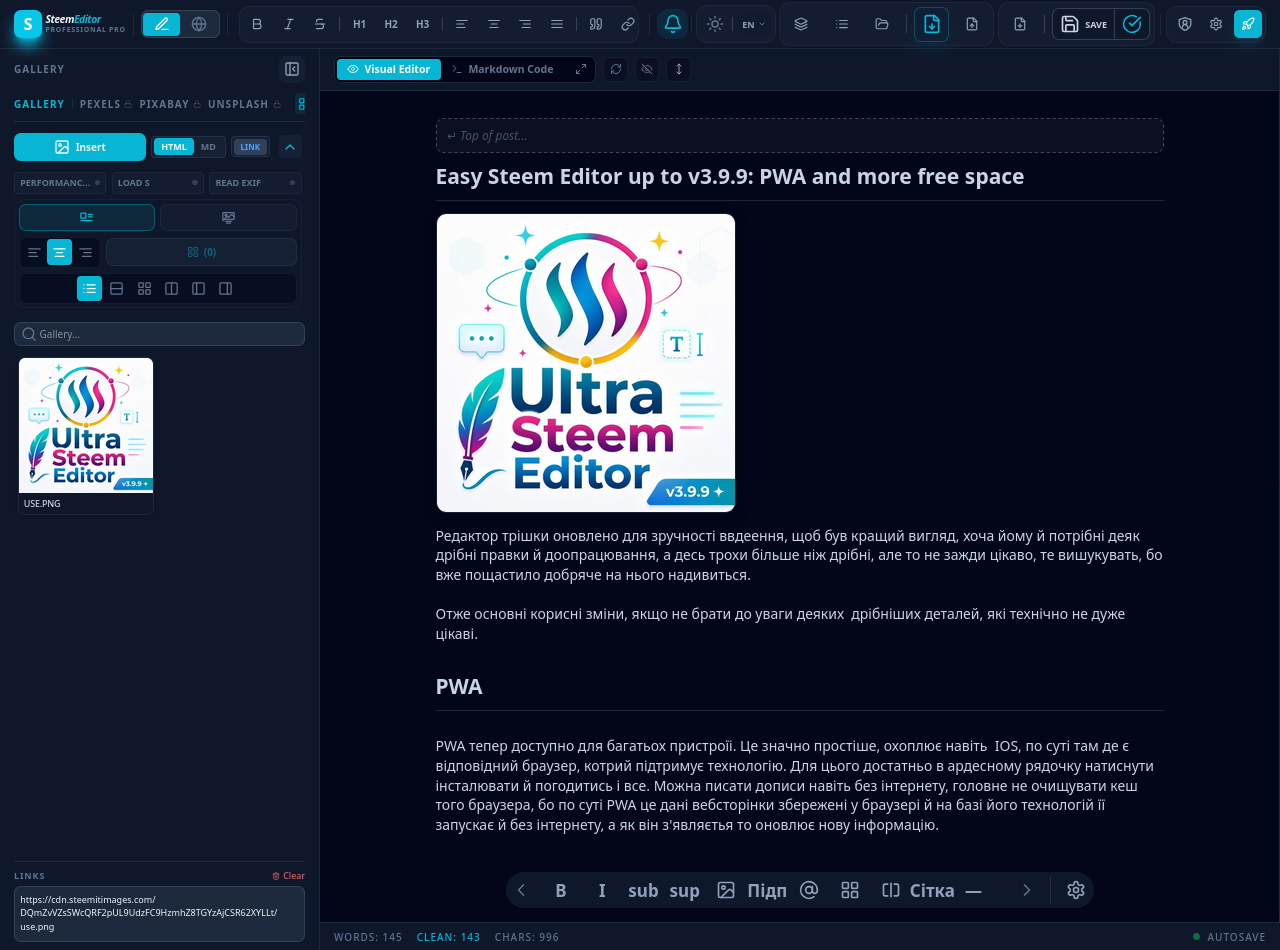The image size is (1280, 950).
Task: Switch to Markdown Code tab
Action: tap(502, 69)
